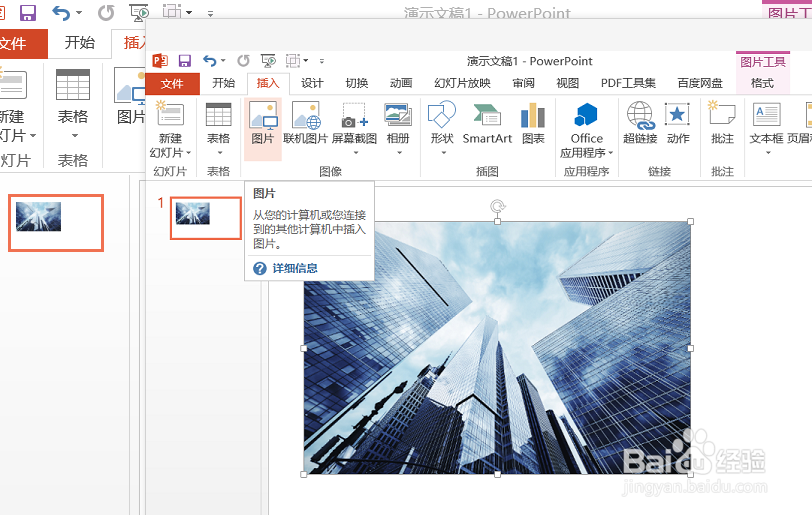Click slideshow start icon in background window
The width and height of the screenshot is (812, 515).
(139, 12)
